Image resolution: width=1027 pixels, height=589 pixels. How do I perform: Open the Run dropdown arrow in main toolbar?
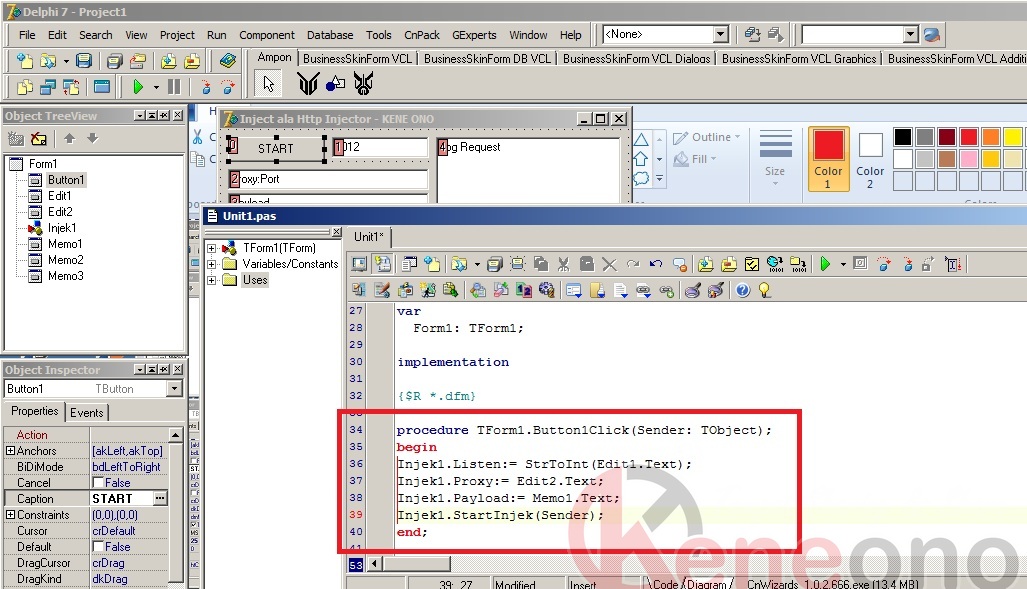click(x=156, y=87)
